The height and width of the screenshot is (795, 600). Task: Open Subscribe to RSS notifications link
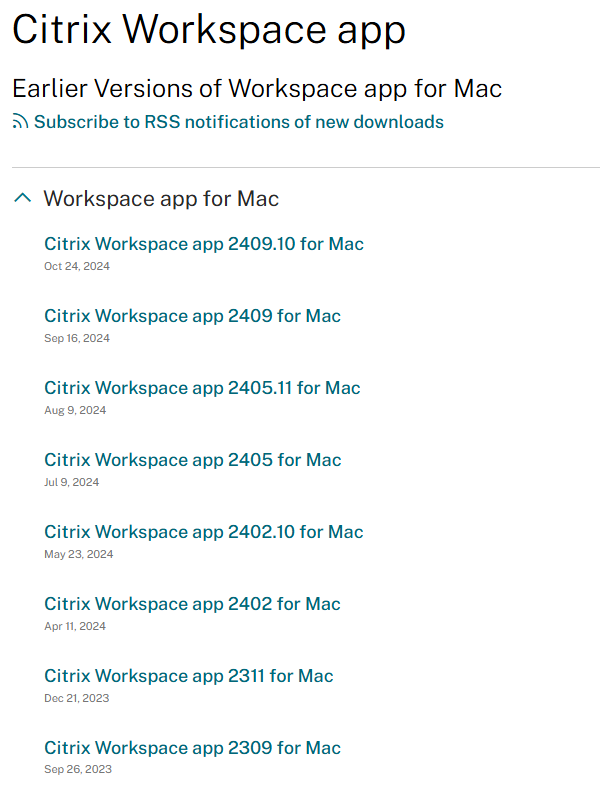(x=239, y=122)
